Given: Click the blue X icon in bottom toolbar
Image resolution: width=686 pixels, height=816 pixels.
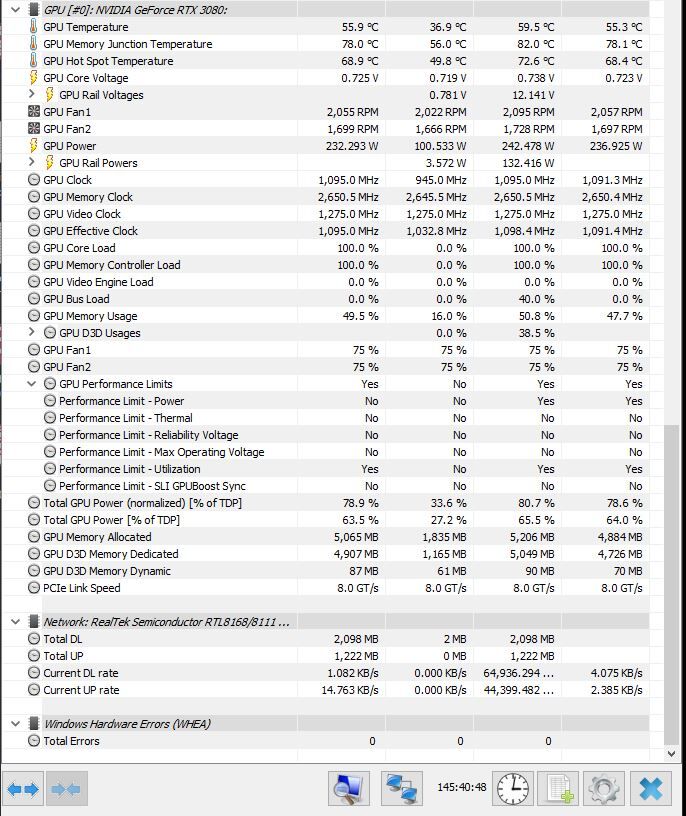Looking at the screenshot, I should 650,789.
